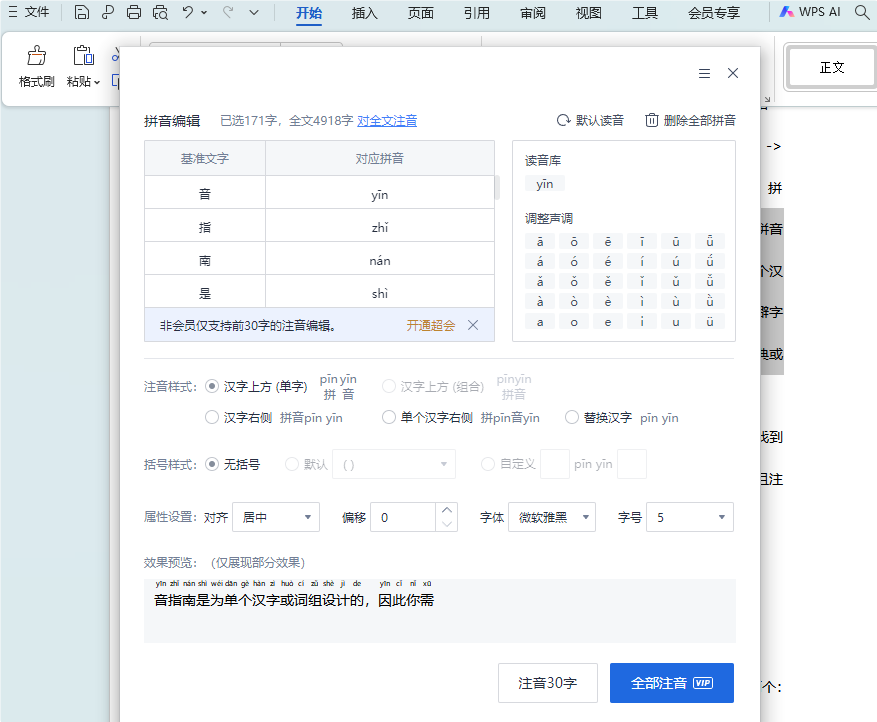This screenshot has width=877, height=722.
Task: Click the search magnifier icon
Action: 862,12
